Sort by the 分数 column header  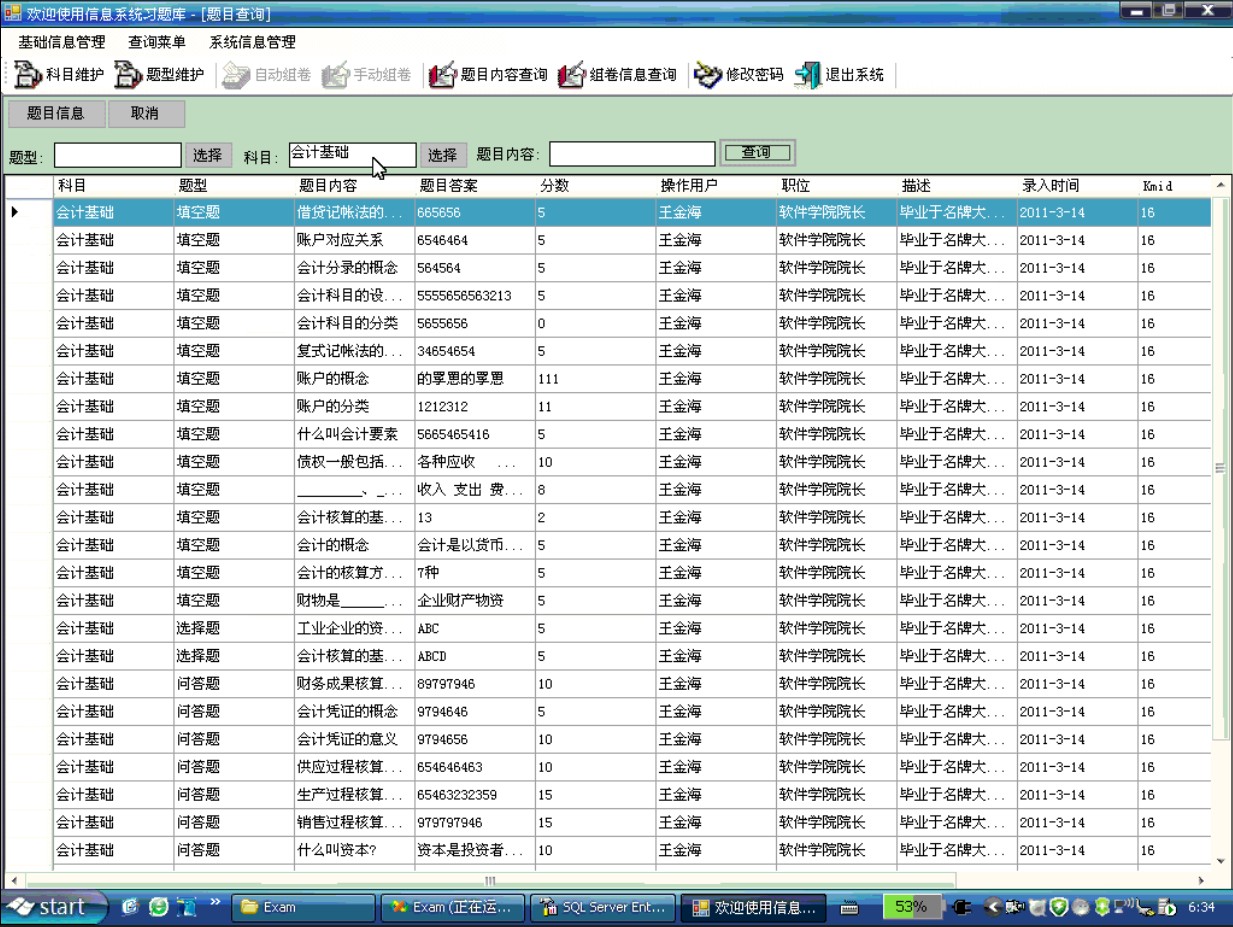pyautogui.click(x=595, y=186)
